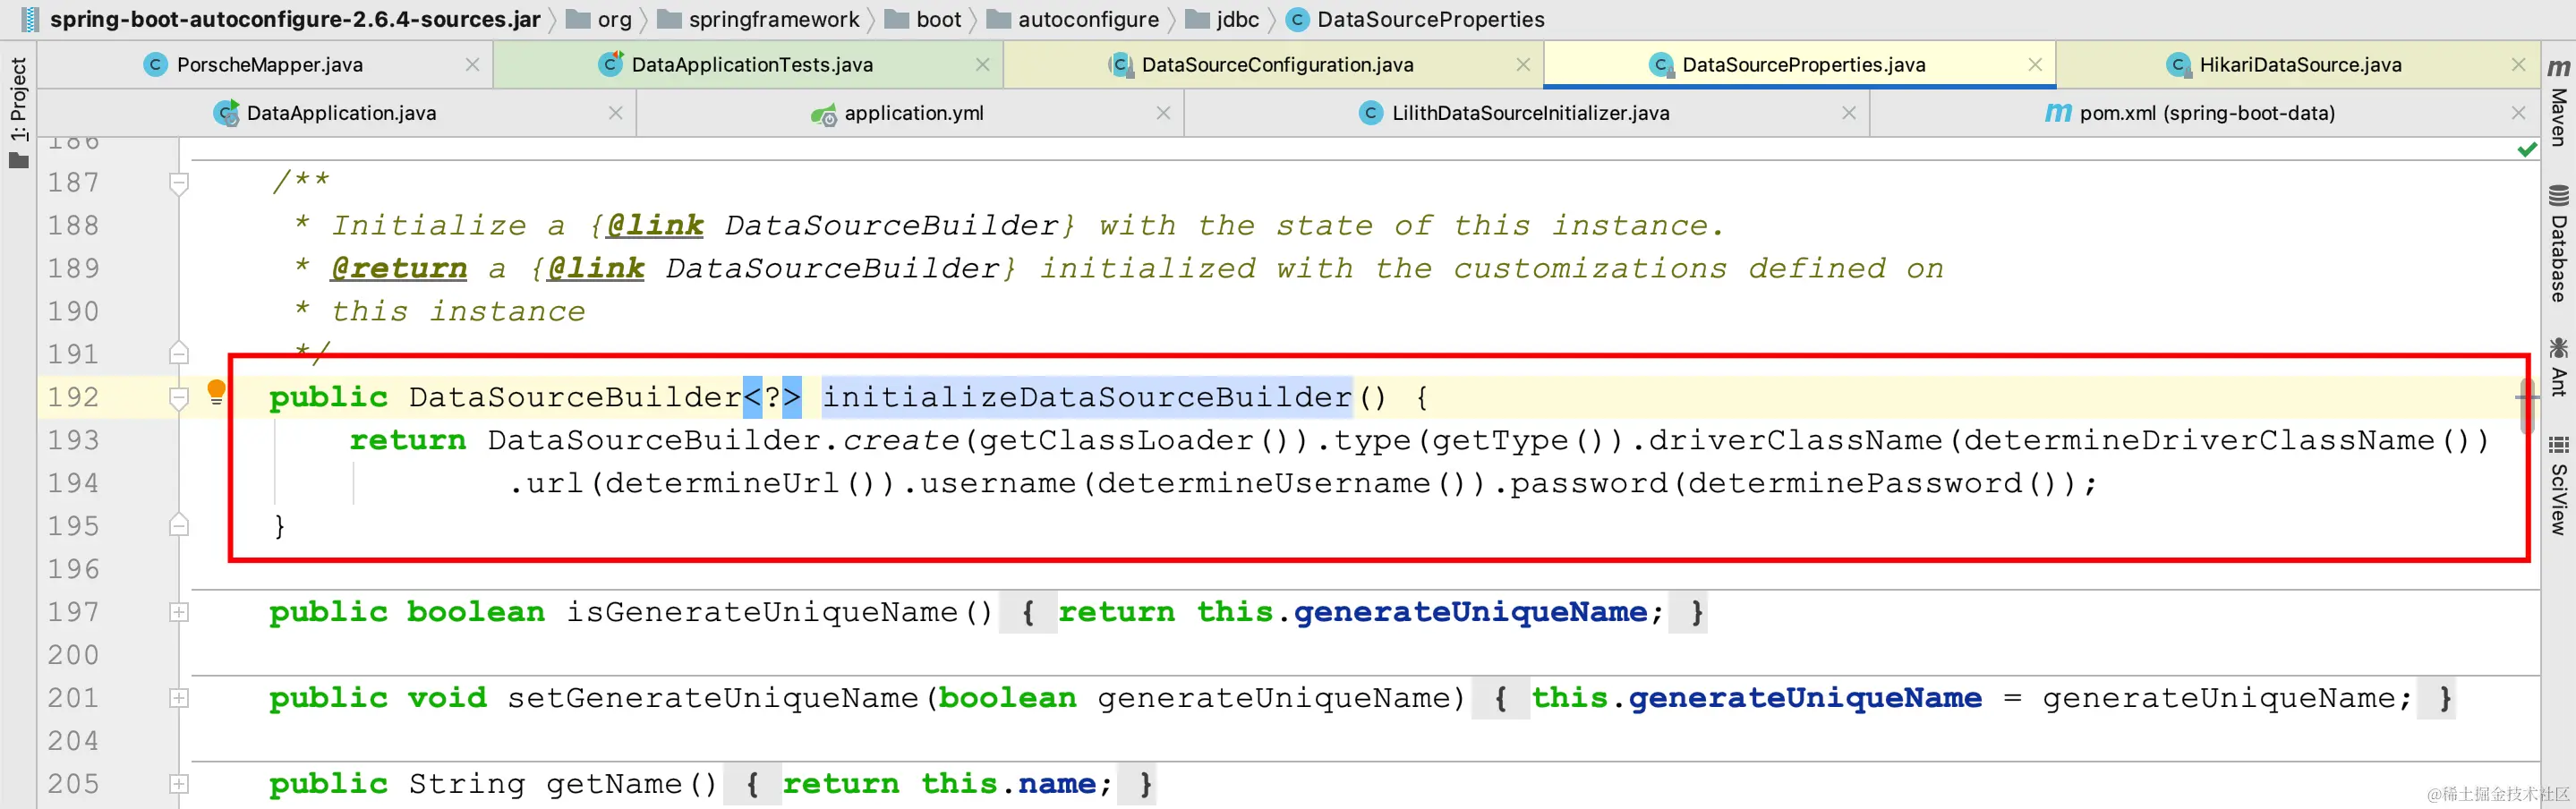Image resolution: width=2576 pixels, height=809 pixels.
Task: Close the pom.xml tab
Action: tap(2518, 113)
